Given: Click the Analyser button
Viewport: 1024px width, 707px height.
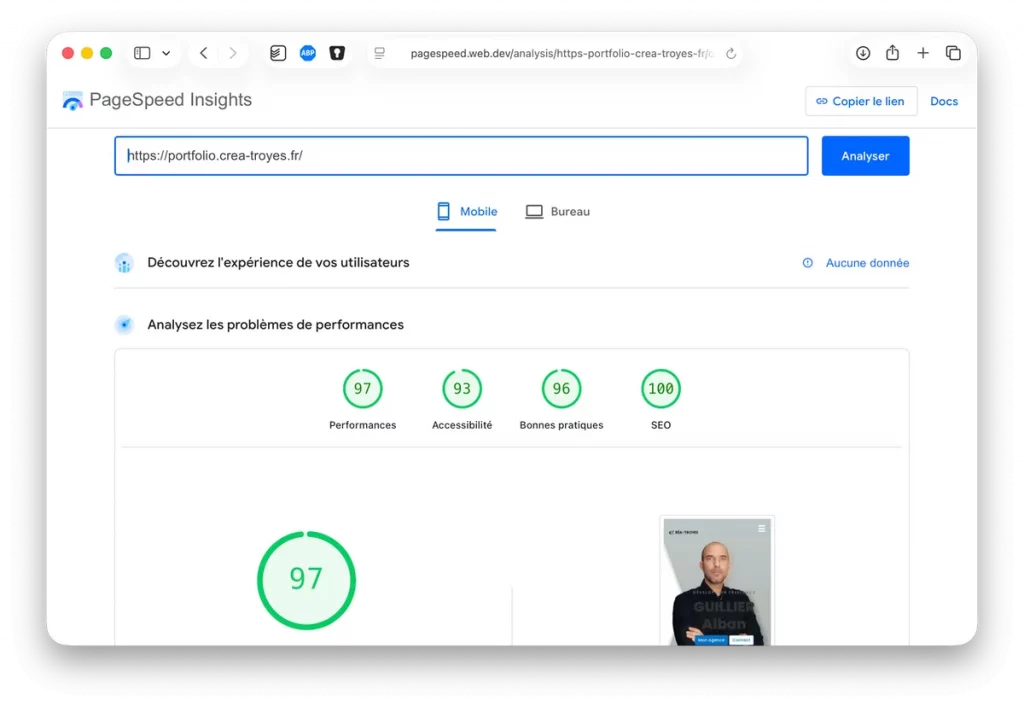Looking at the screenshot, I should tap(865, 155).
